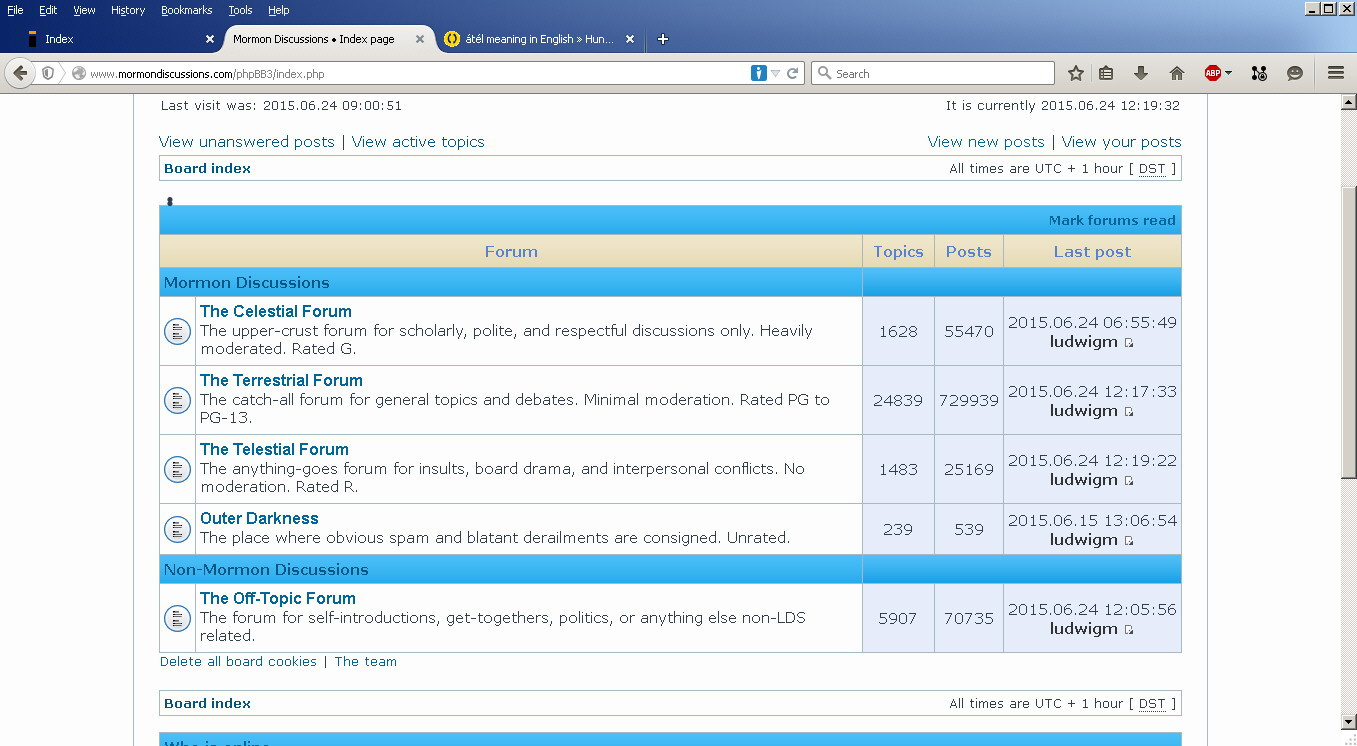The height and width of the screenshot is (746, 1357).
Task: View latest post icon in Telestial Forum row
Action: coord(1129,481)
